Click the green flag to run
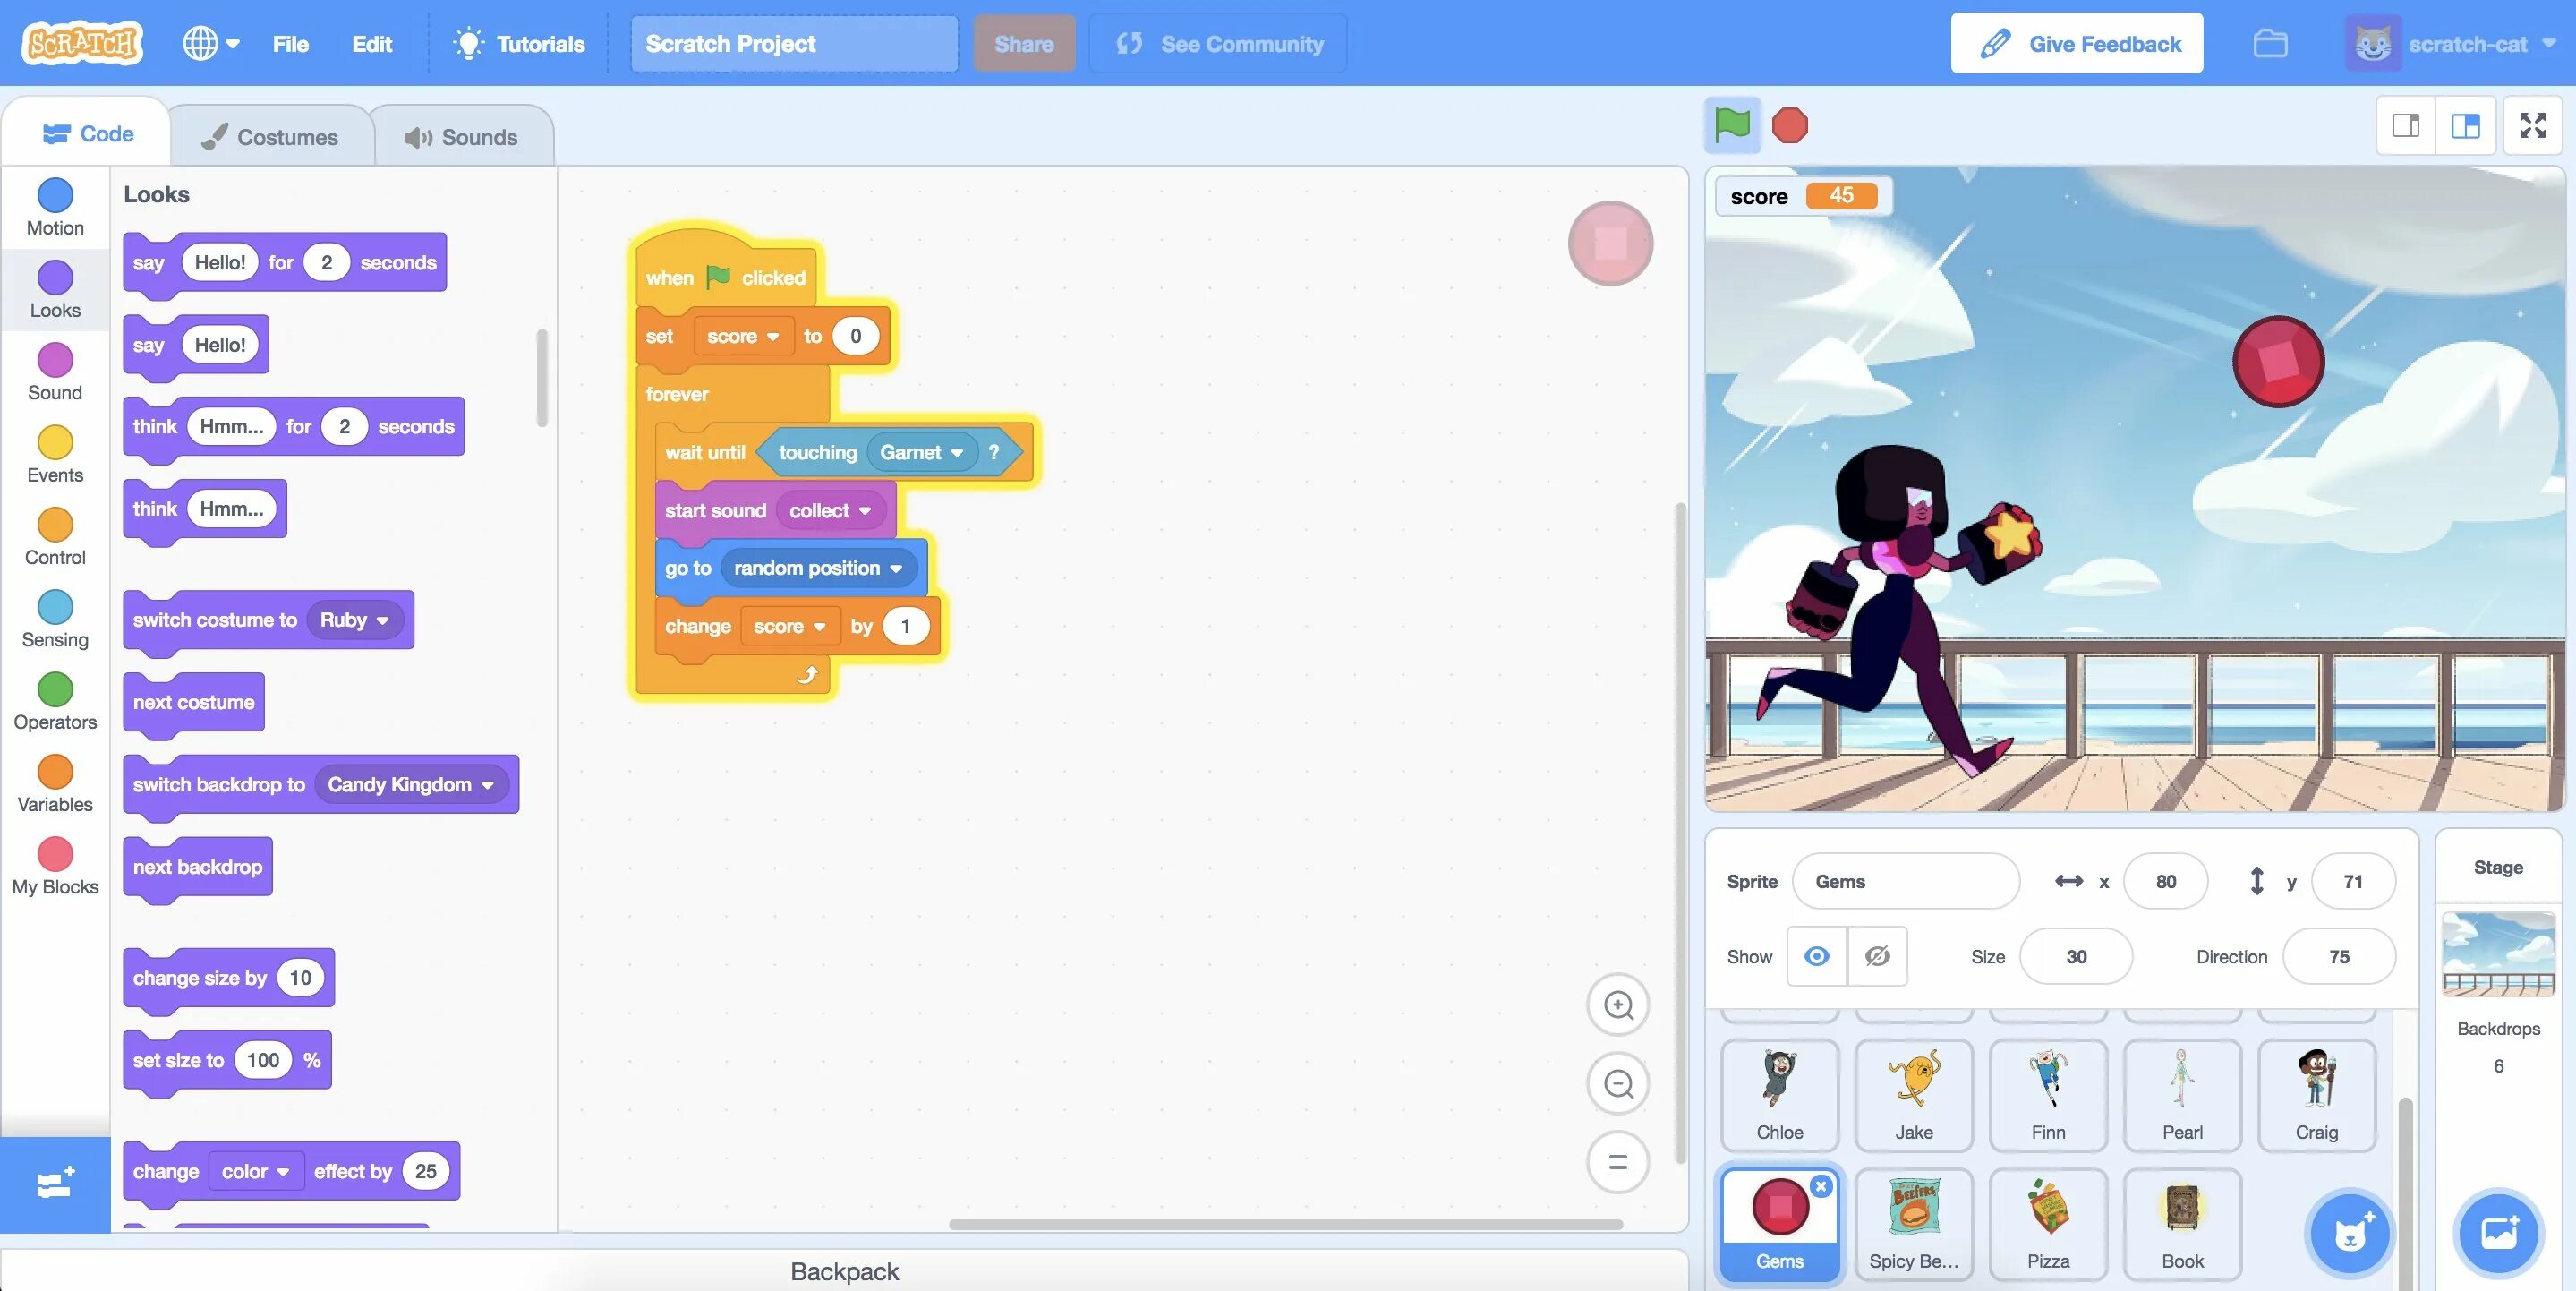This screenshot has height=1291, width=2576. (1732, 125)
